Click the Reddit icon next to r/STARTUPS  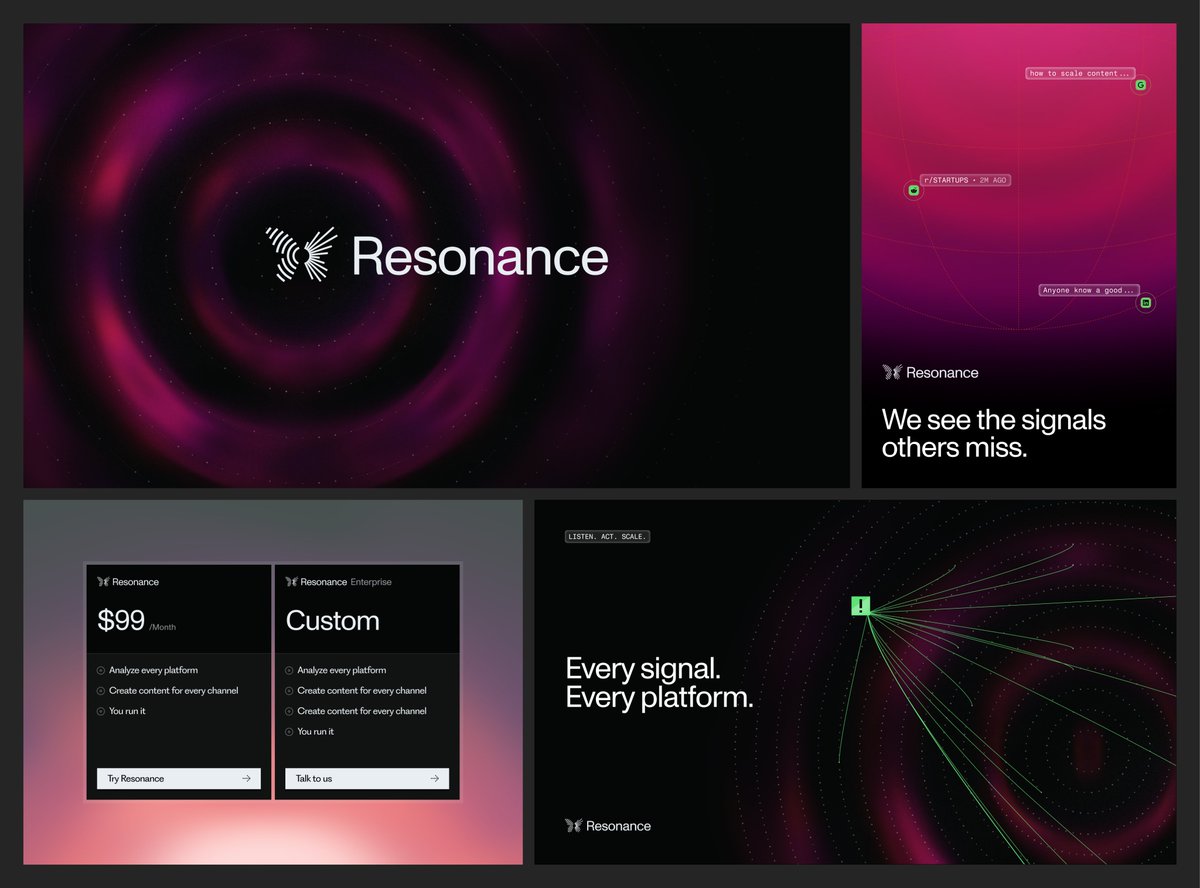tap(913, 190)
